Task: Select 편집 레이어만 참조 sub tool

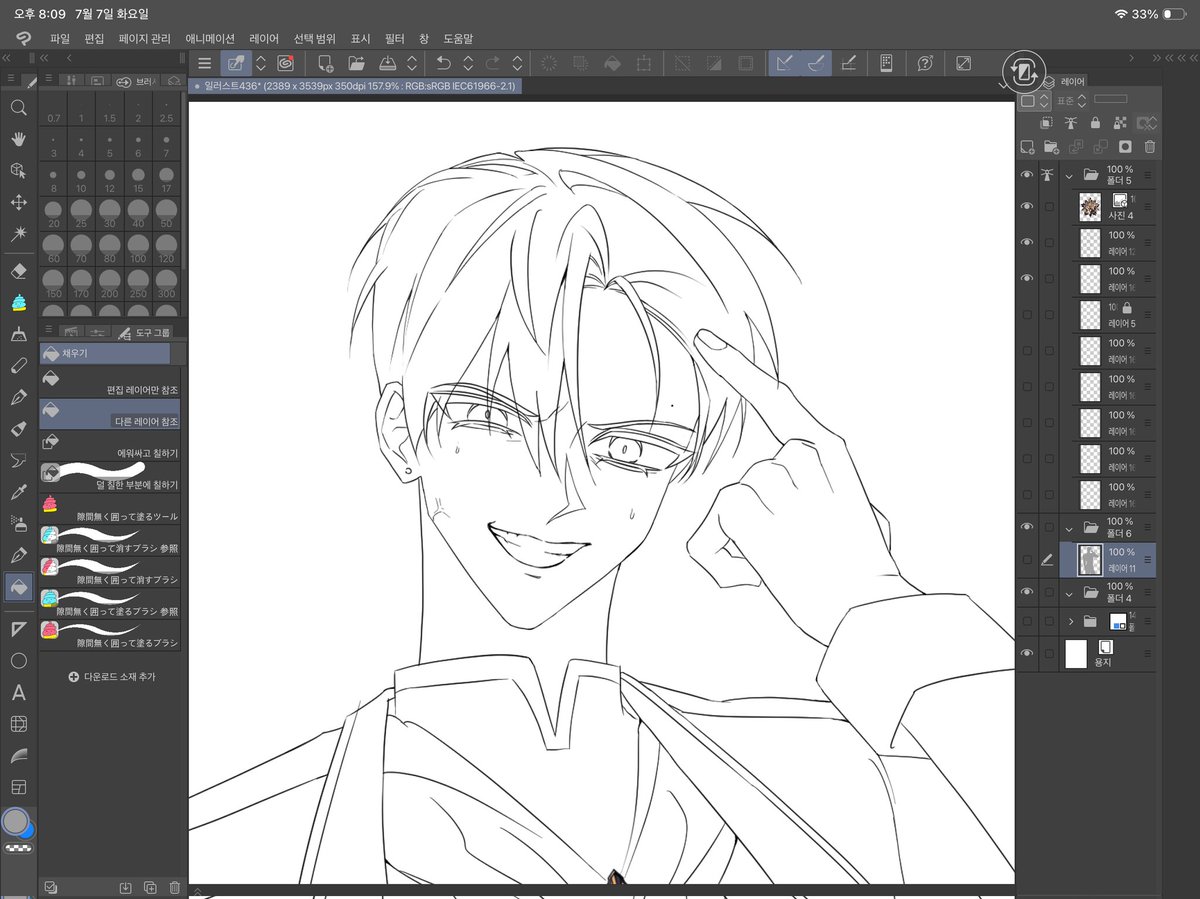Action: pos(110,380)
